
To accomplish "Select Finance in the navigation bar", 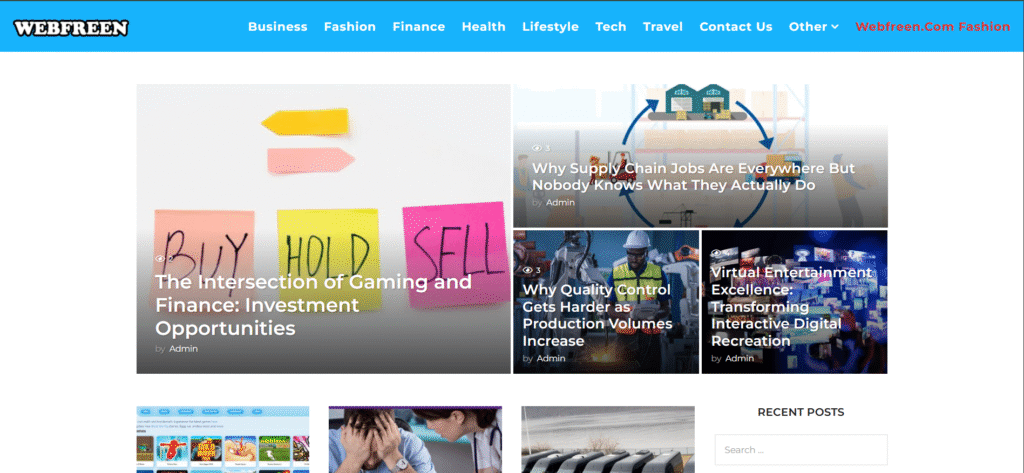I will tap(418, 27).
